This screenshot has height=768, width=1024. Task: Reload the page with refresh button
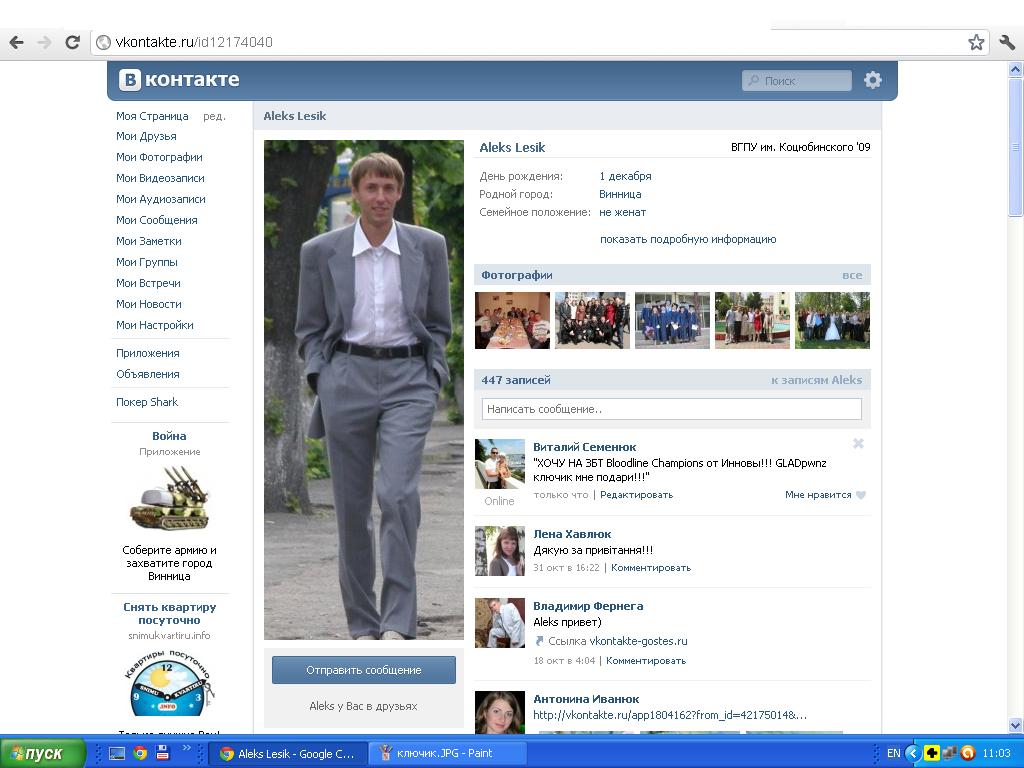coord(72,42)
